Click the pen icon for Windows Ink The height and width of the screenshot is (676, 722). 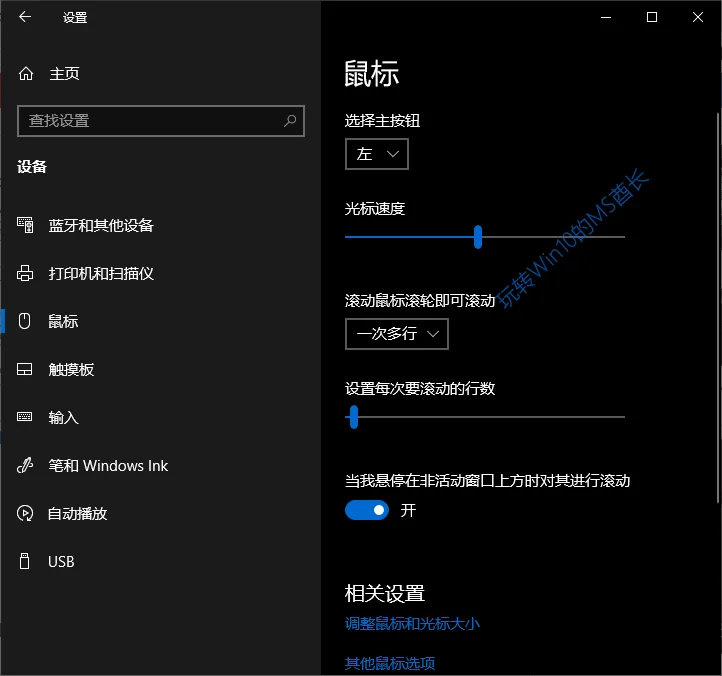26,466
